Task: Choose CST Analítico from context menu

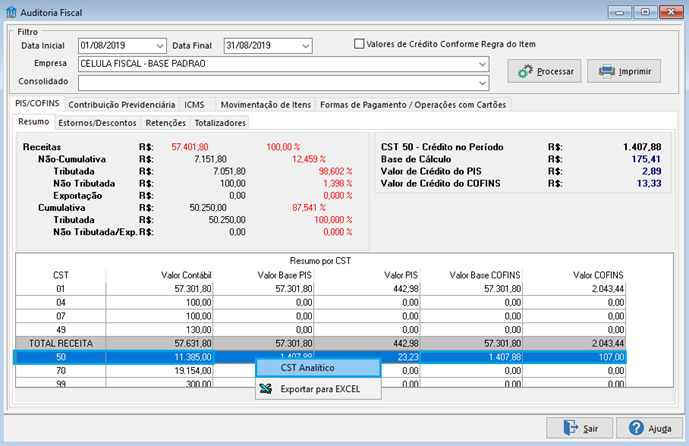Action: click(318, 368)
